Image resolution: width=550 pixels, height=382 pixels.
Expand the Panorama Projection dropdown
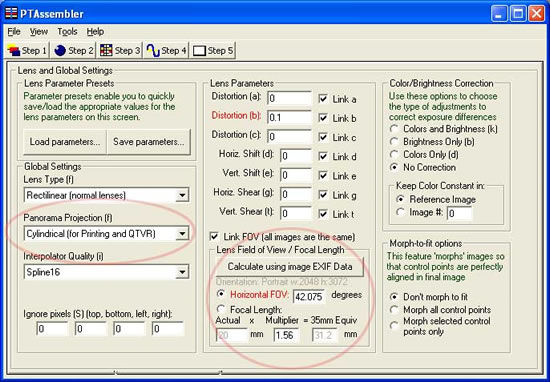click(182, 234)
